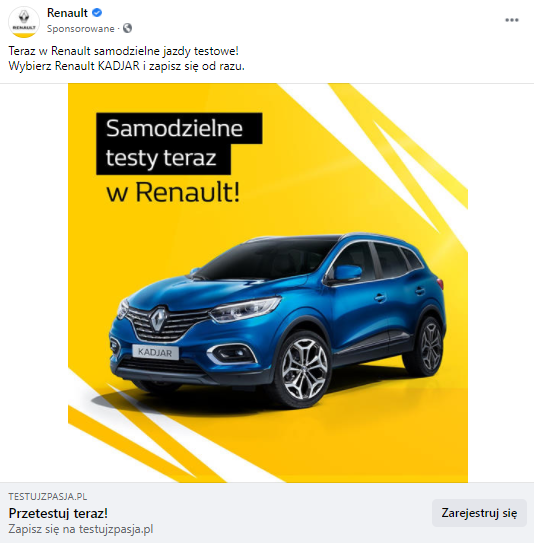Click the Zapisz się na testujzpasja.pl description
Screen dimensions: 534x543
coord(81,529)
